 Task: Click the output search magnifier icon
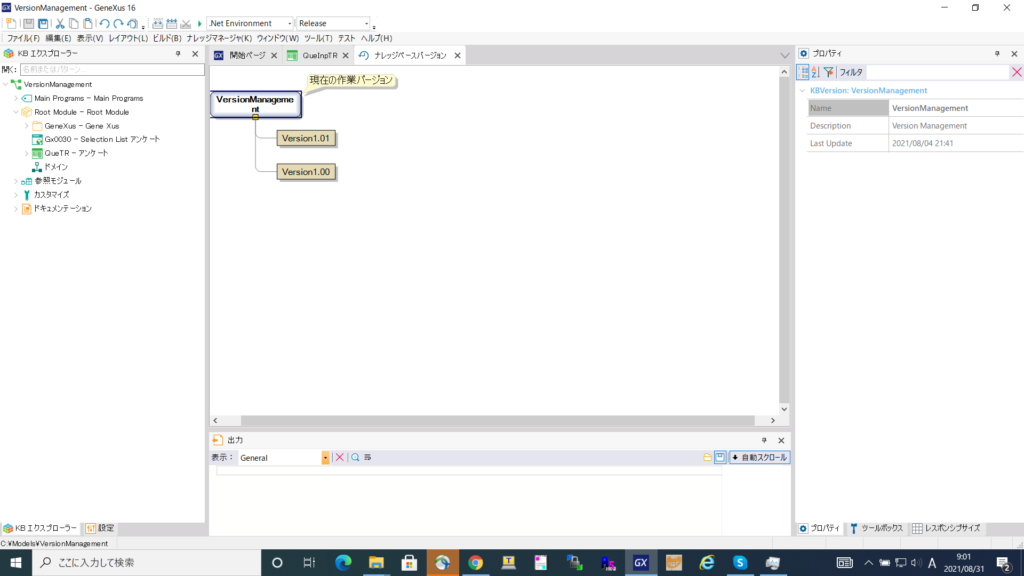355,458
